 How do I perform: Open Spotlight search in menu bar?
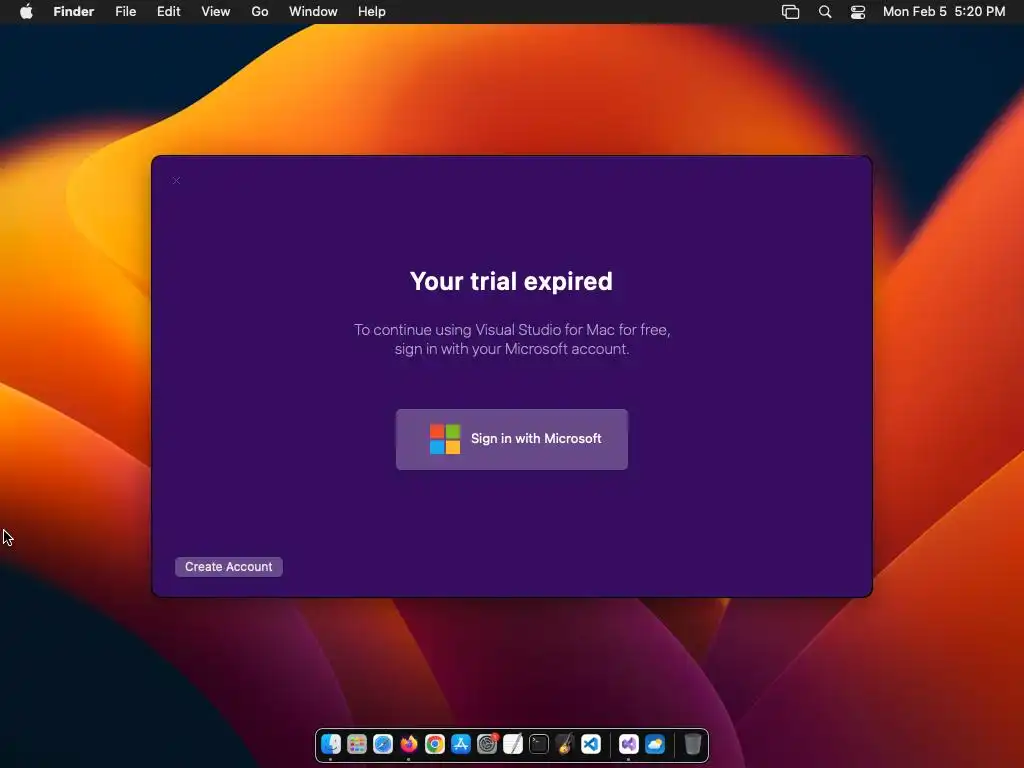(x=825, y=12)
